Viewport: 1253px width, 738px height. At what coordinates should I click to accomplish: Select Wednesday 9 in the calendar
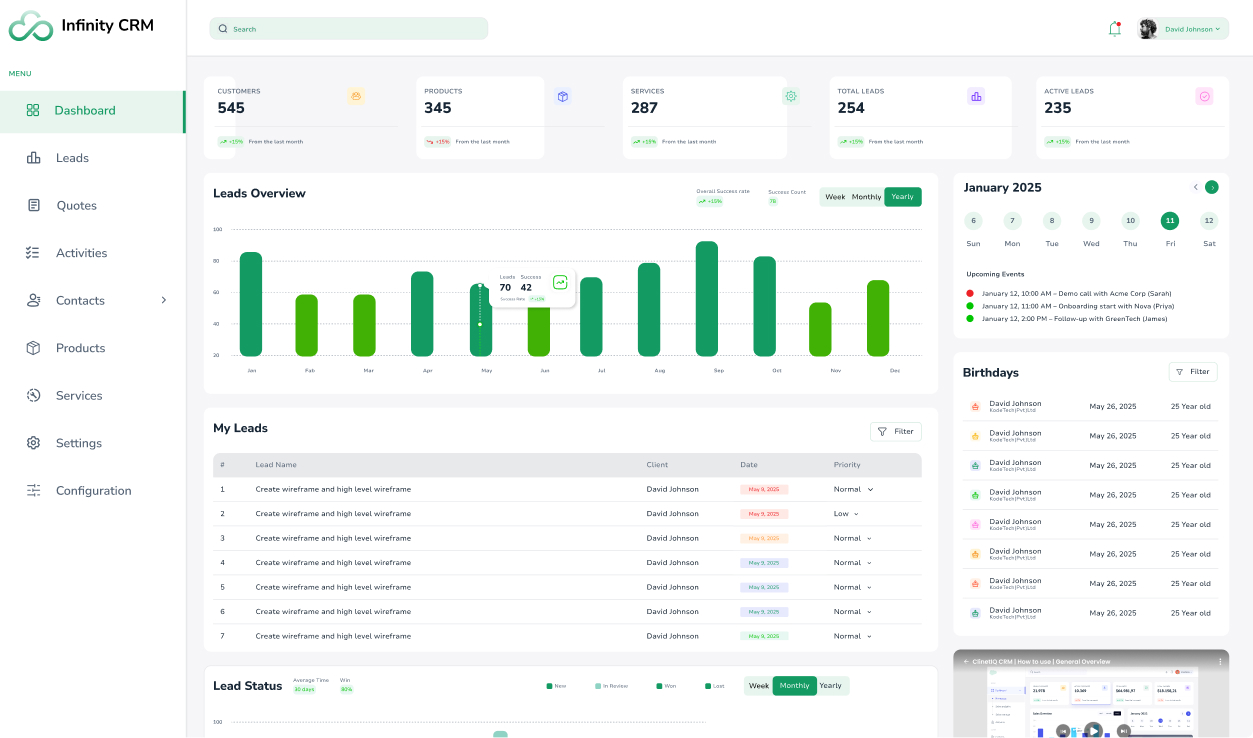point(1091,221)
